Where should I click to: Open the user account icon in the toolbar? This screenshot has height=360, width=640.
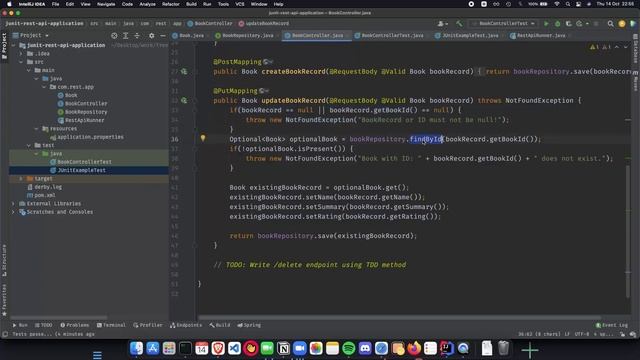tap(442, 24)
